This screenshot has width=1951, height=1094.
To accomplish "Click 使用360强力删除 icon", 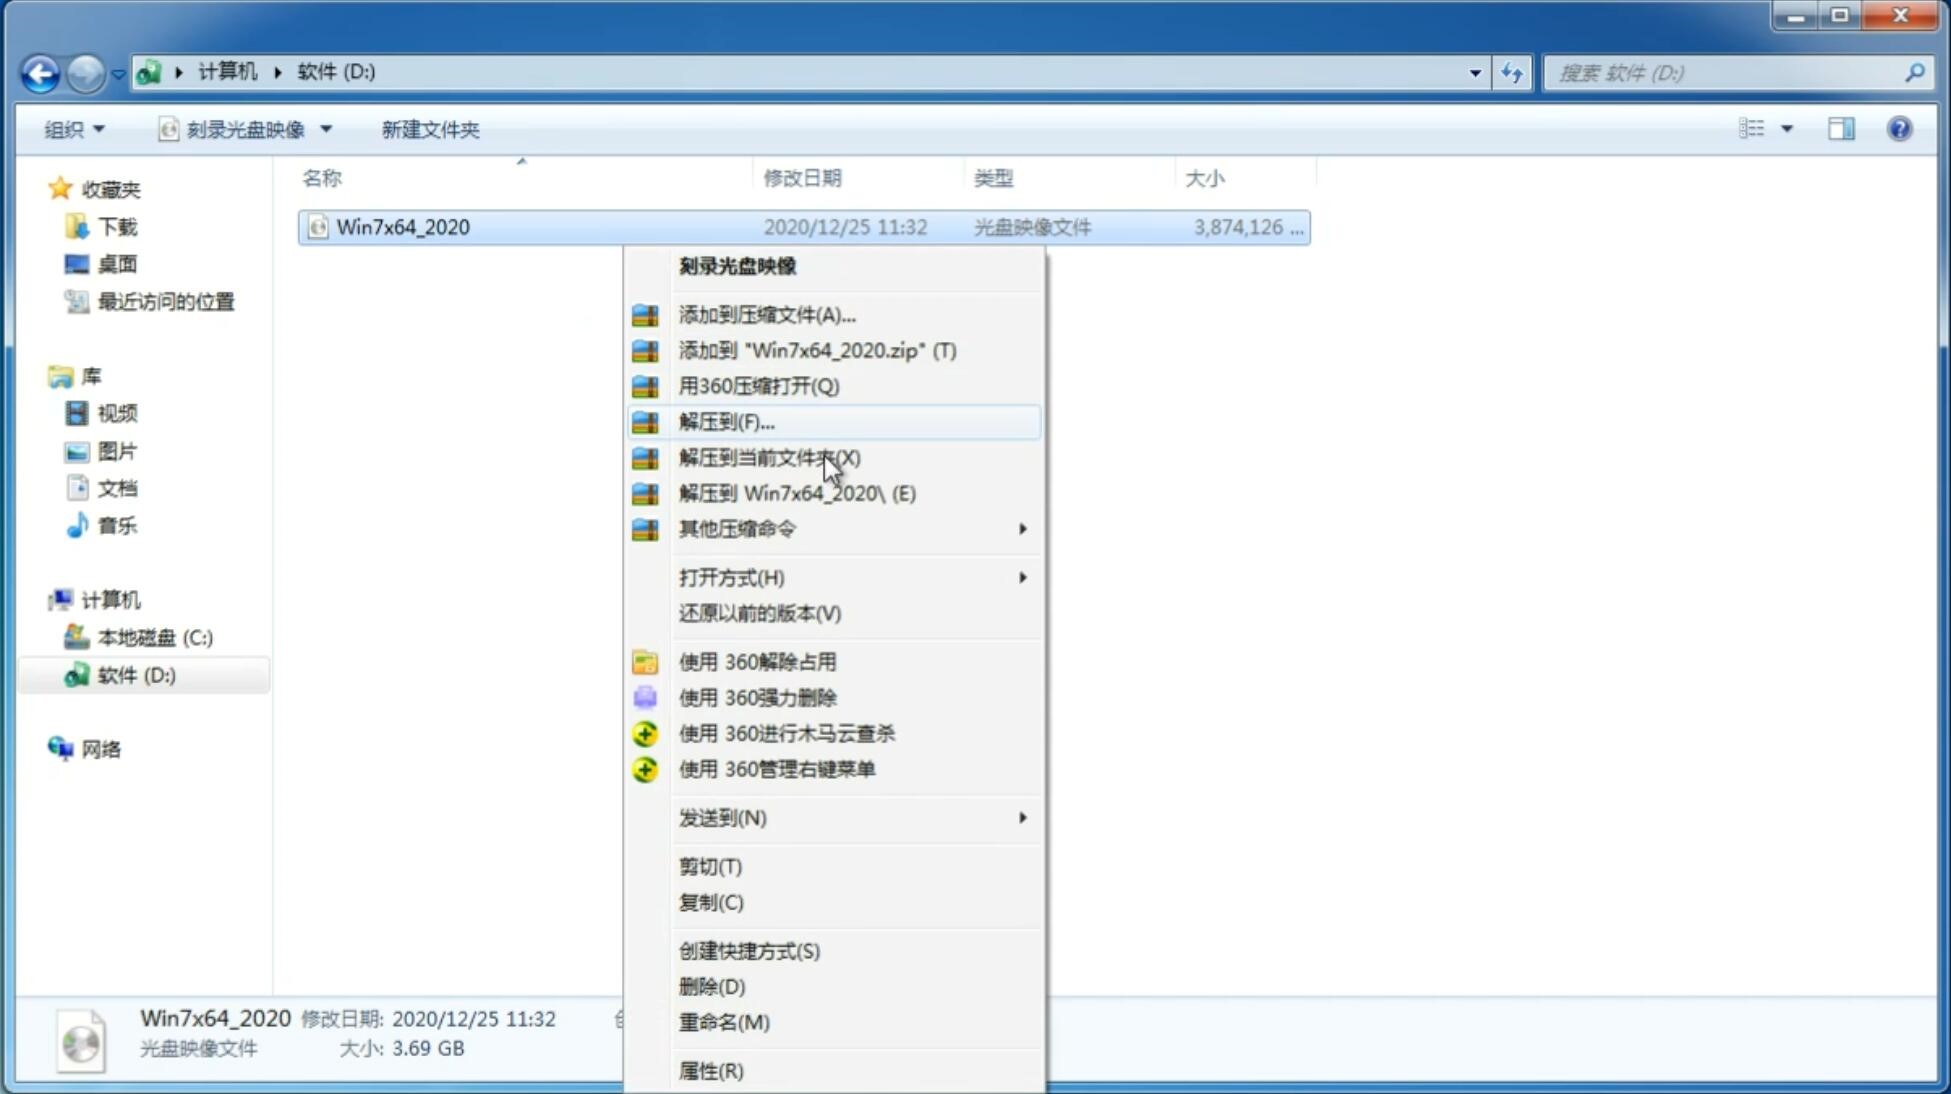I will [647, 697].
